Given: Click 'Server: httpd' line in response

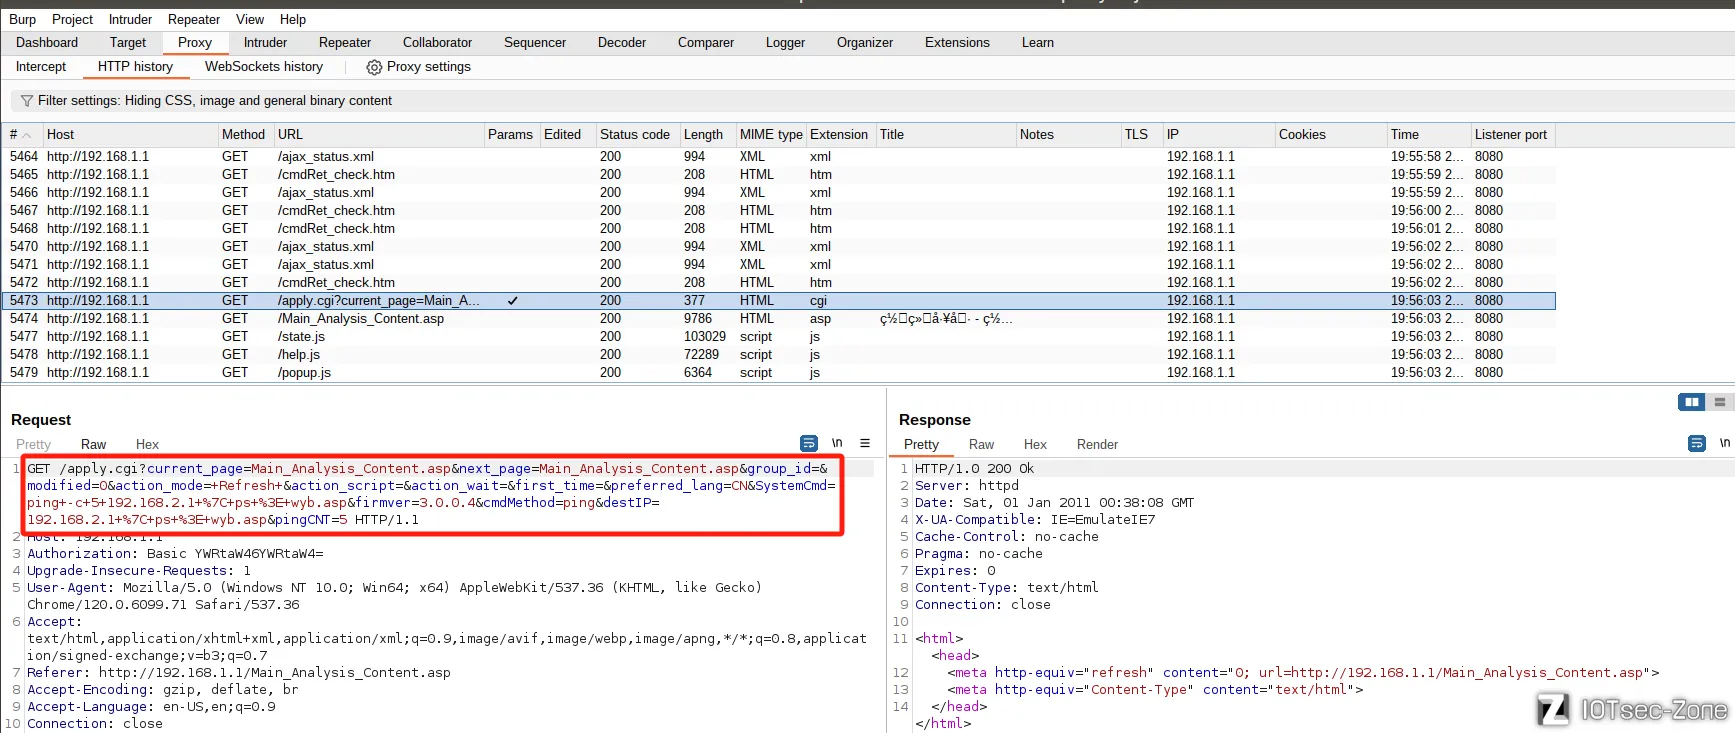Looking at the screenshot, I should tap(966, 486).
